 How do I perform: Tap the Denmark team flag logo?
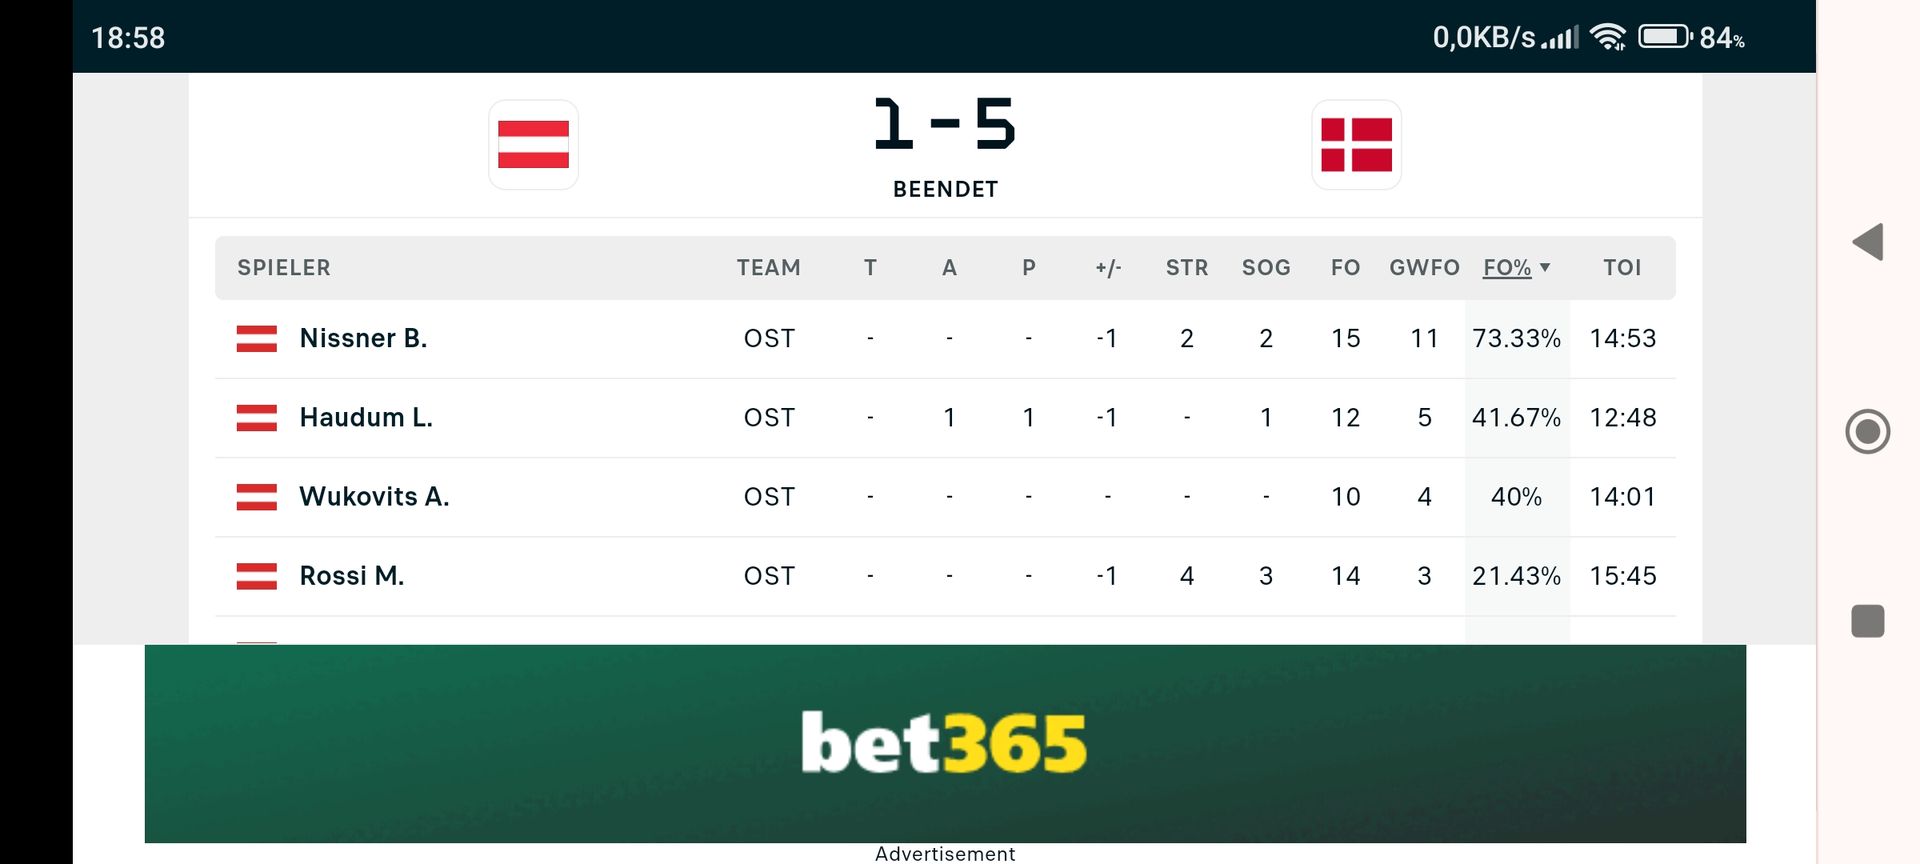tap(1356, 144)
